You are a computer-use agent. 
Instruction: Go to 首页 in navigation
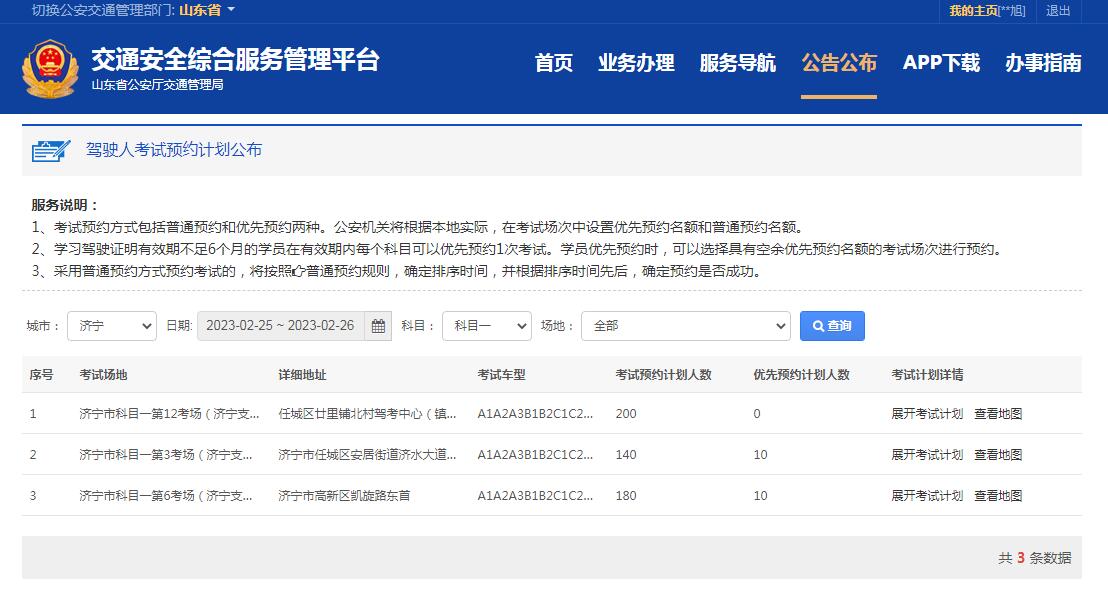point(554,63)
